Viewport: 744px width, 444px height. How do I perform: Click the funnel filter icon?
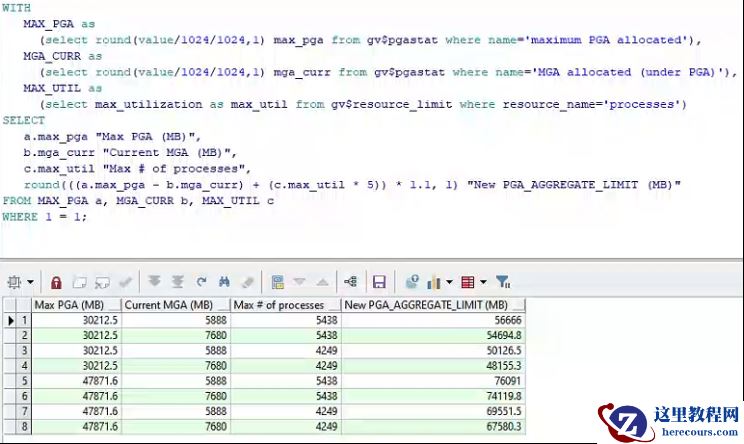pos(503,282)
